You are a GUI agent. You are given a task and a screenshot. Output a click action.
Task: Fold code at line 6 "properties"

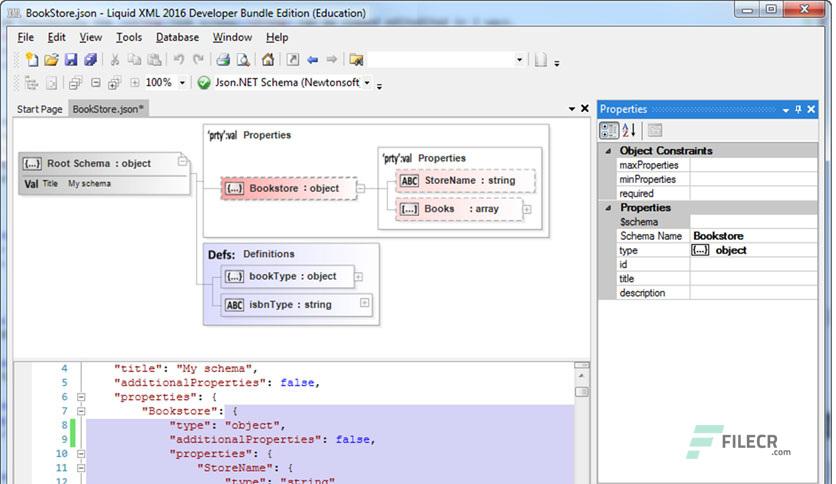click(x=81, y=397)
